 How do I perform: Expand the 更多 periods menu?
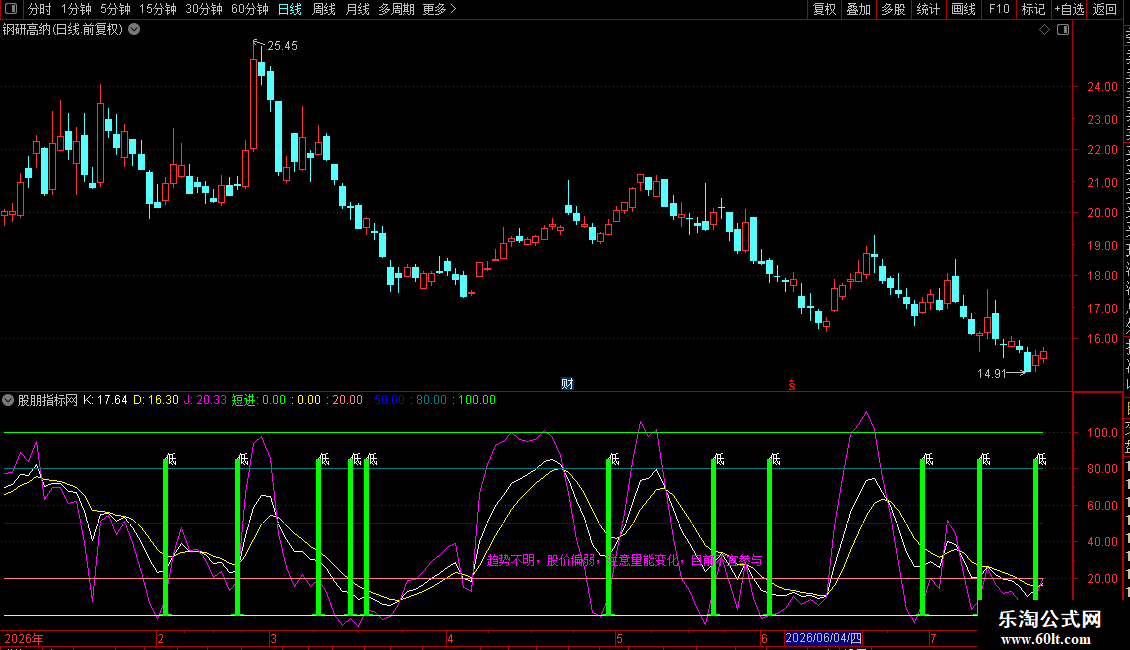[x=439, y=9]
